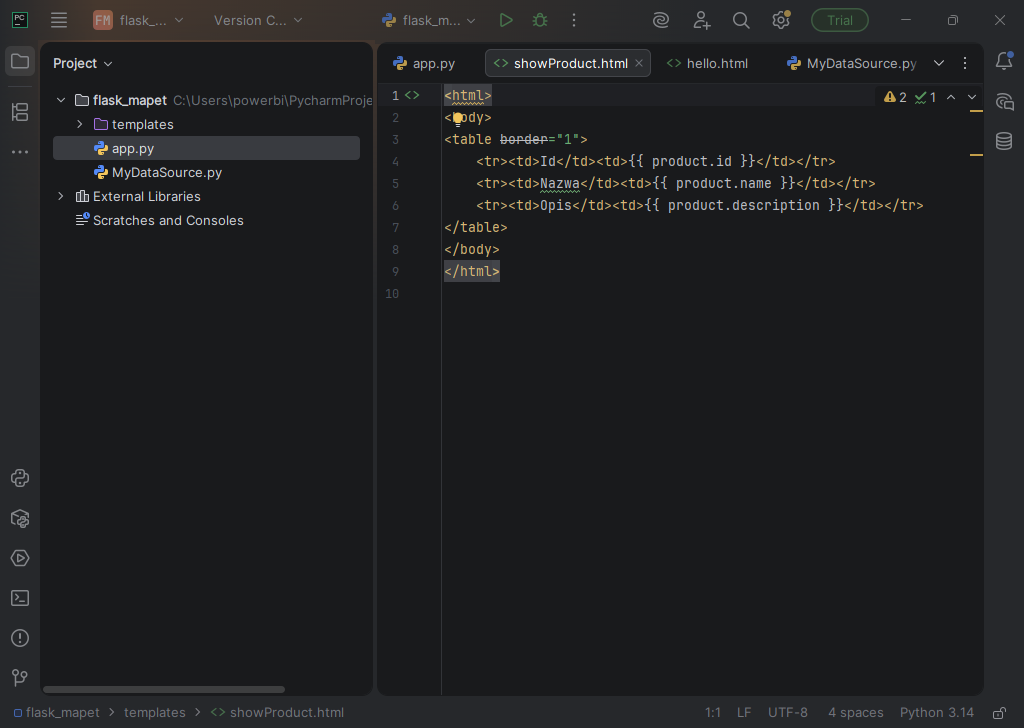Run the application with green play icon
Viewport: 1024px width, 728px height.
coord(505,20)
